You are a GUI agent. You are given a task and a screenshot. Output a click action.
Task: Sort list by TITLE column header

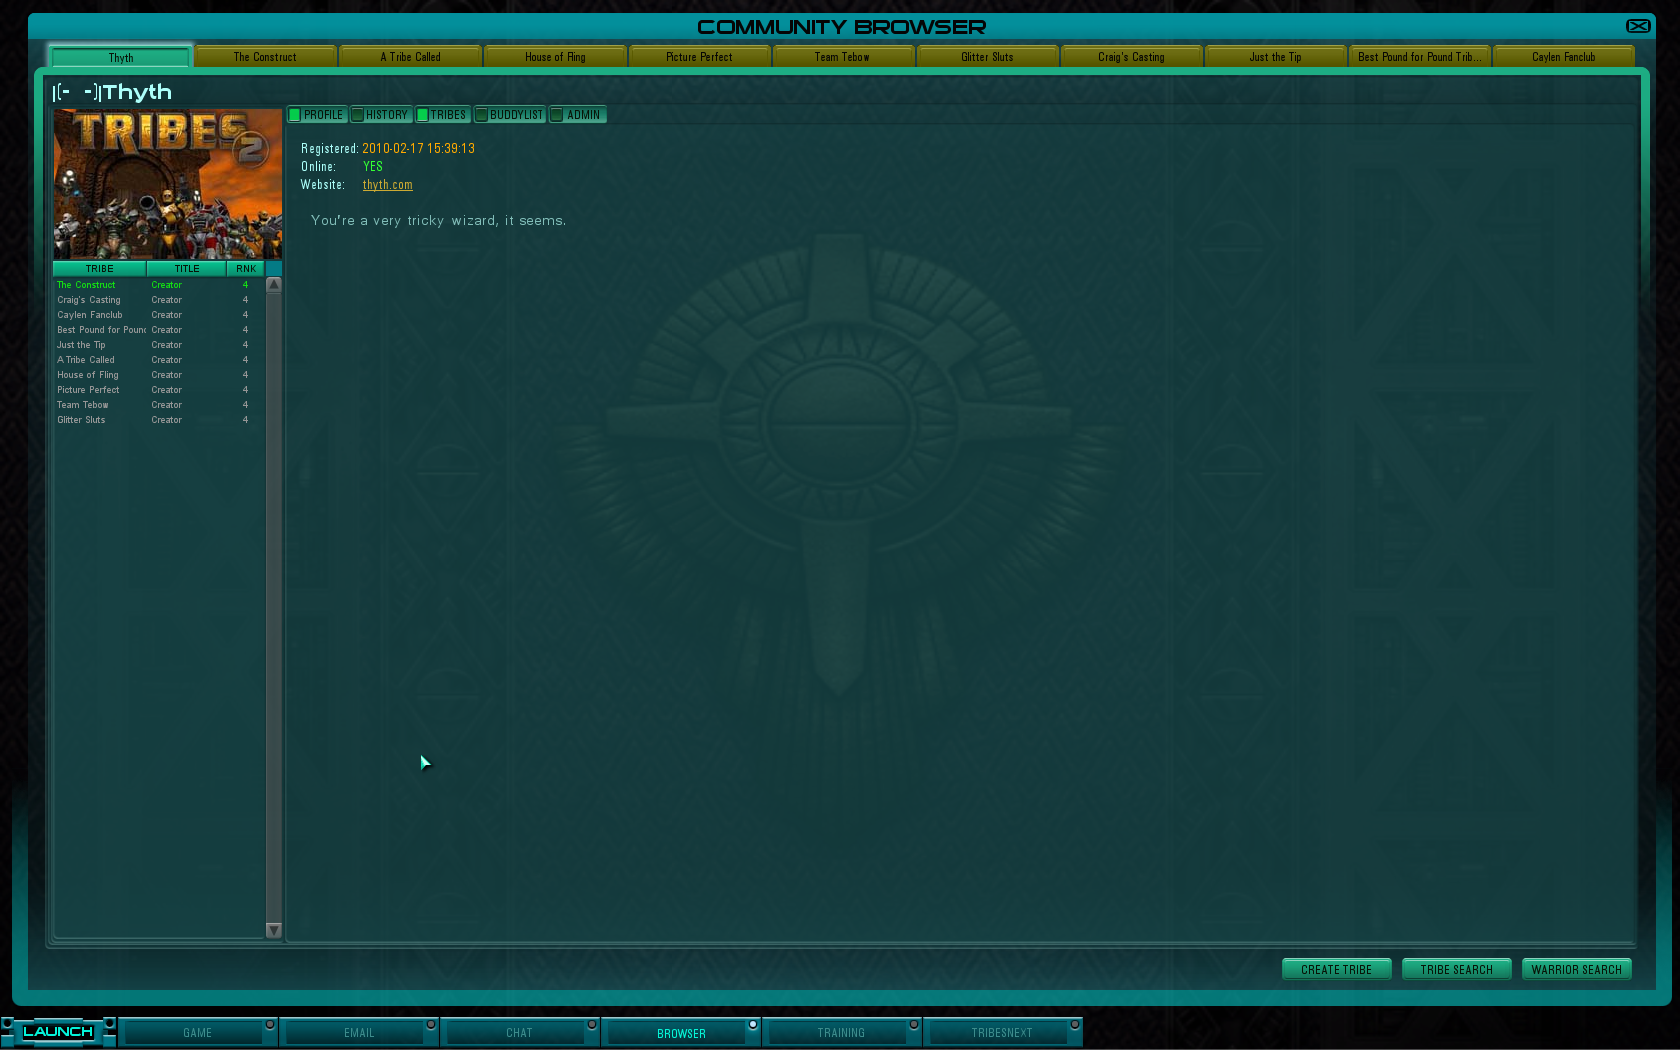187,269
